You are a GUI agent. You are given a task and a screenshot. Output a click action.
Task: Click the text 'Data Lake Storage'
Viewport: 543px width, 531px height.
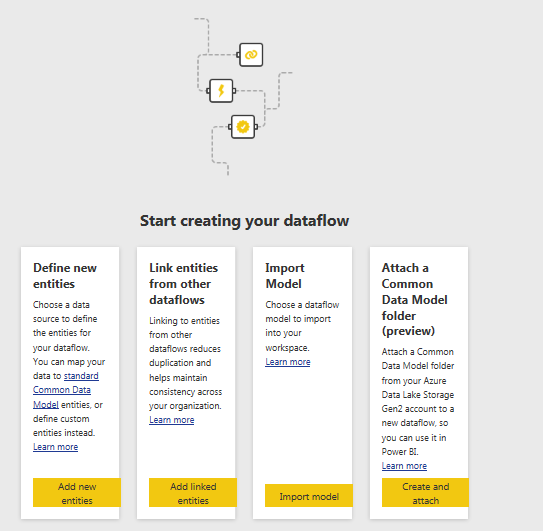coord(418,395)
